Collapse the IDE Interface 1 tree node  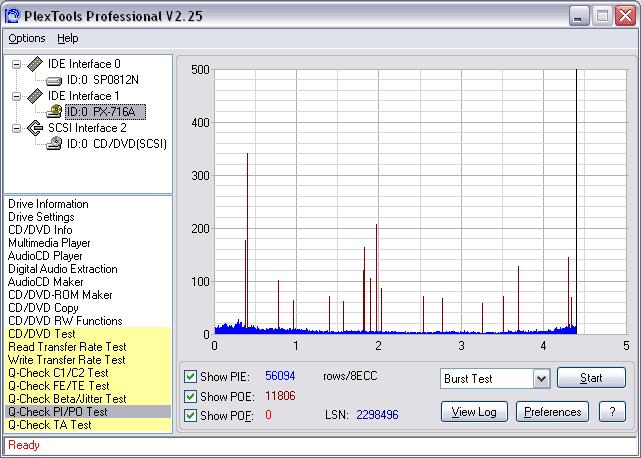pos(16,96)
